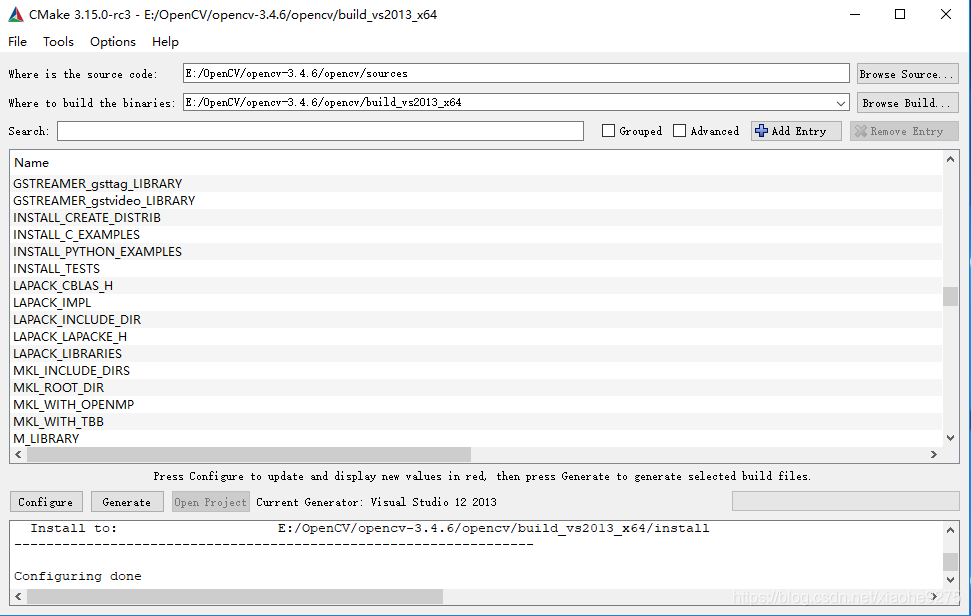Image resolution: width=971 pixels, height=616 pixels.
Task: Click variable list scroll-down arrow
Action: [x=951, y=438]
